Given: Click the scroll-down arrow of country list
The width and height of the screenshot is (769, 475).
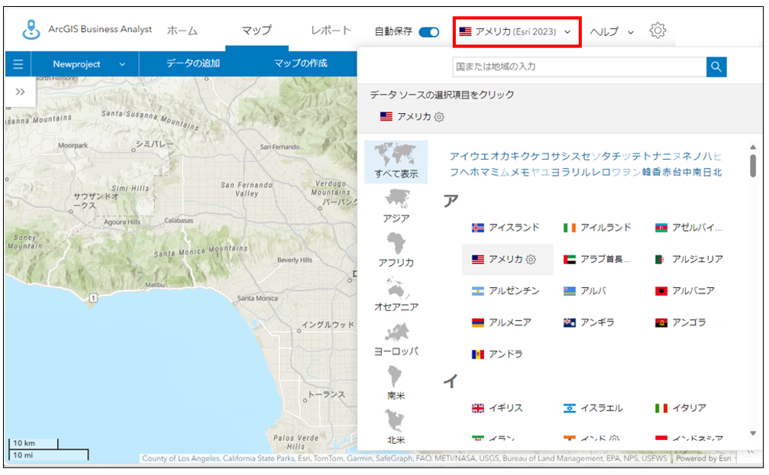Looking at the screenshot, I should (753, 433).
